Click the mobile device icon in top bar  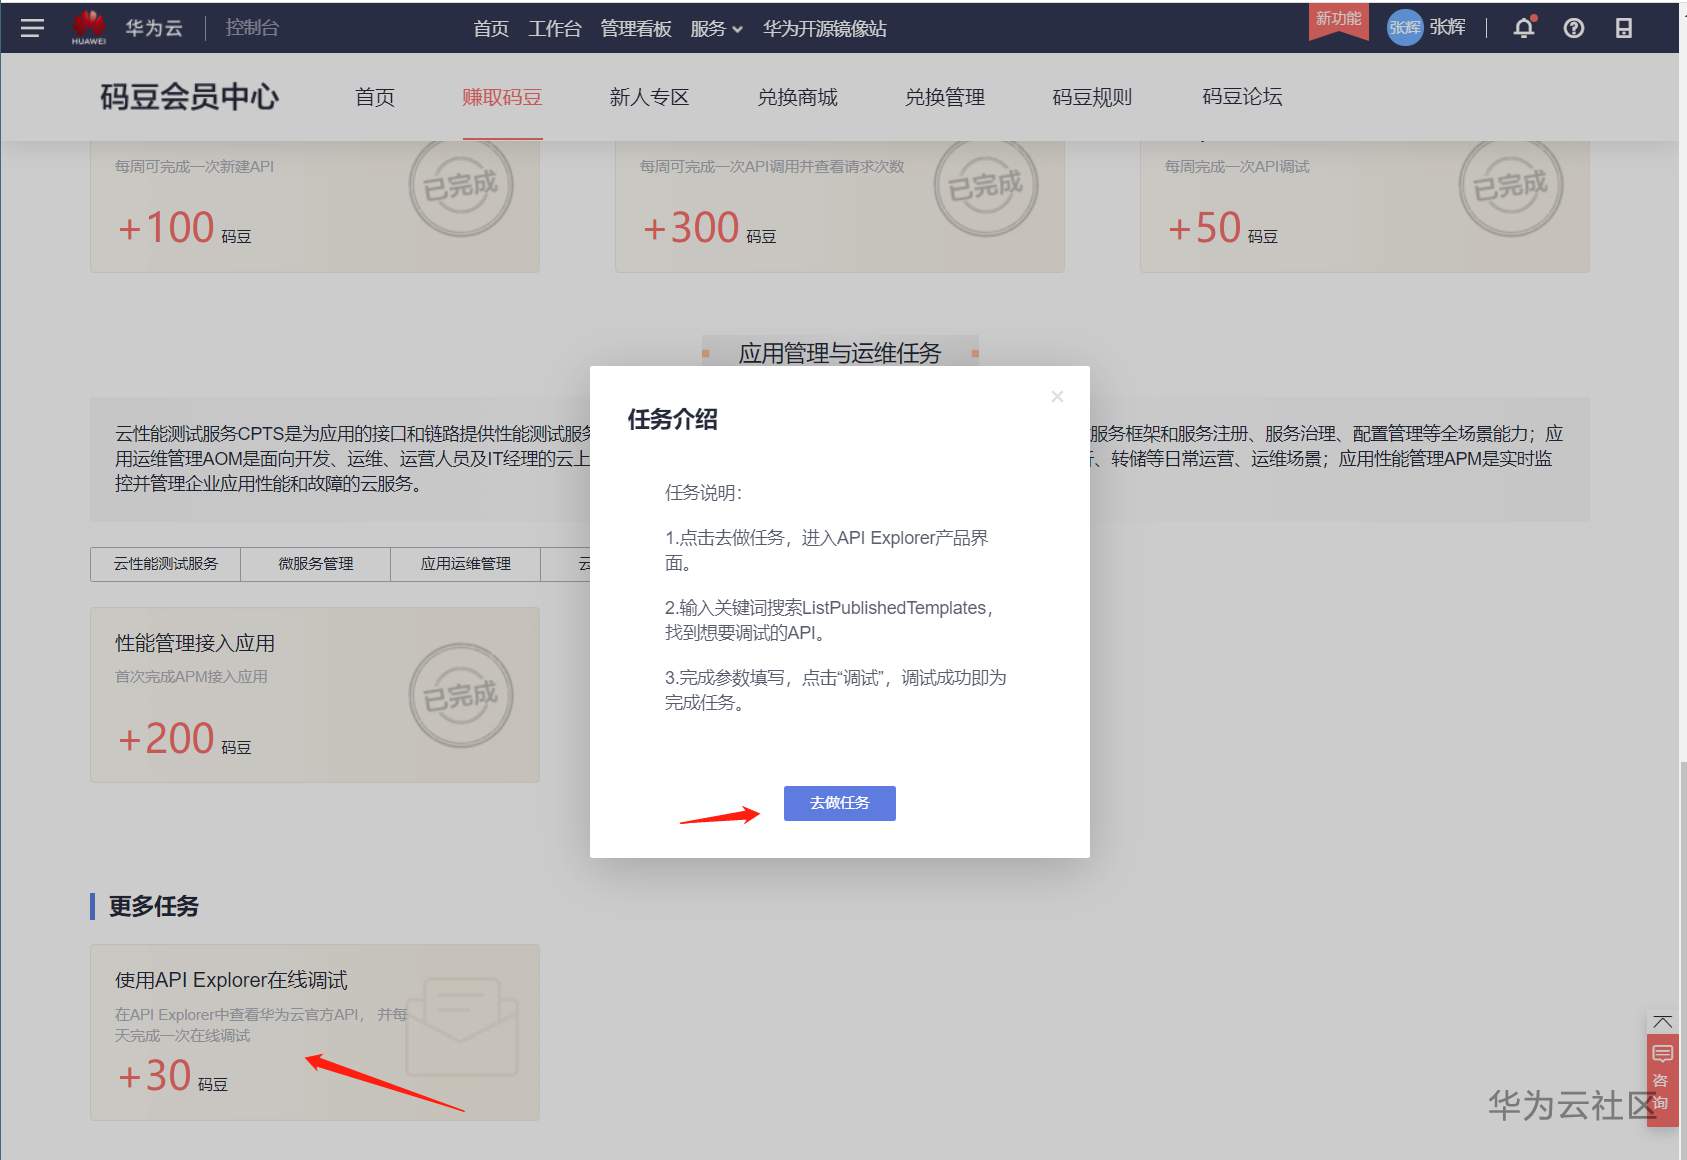pos(1624,28)
